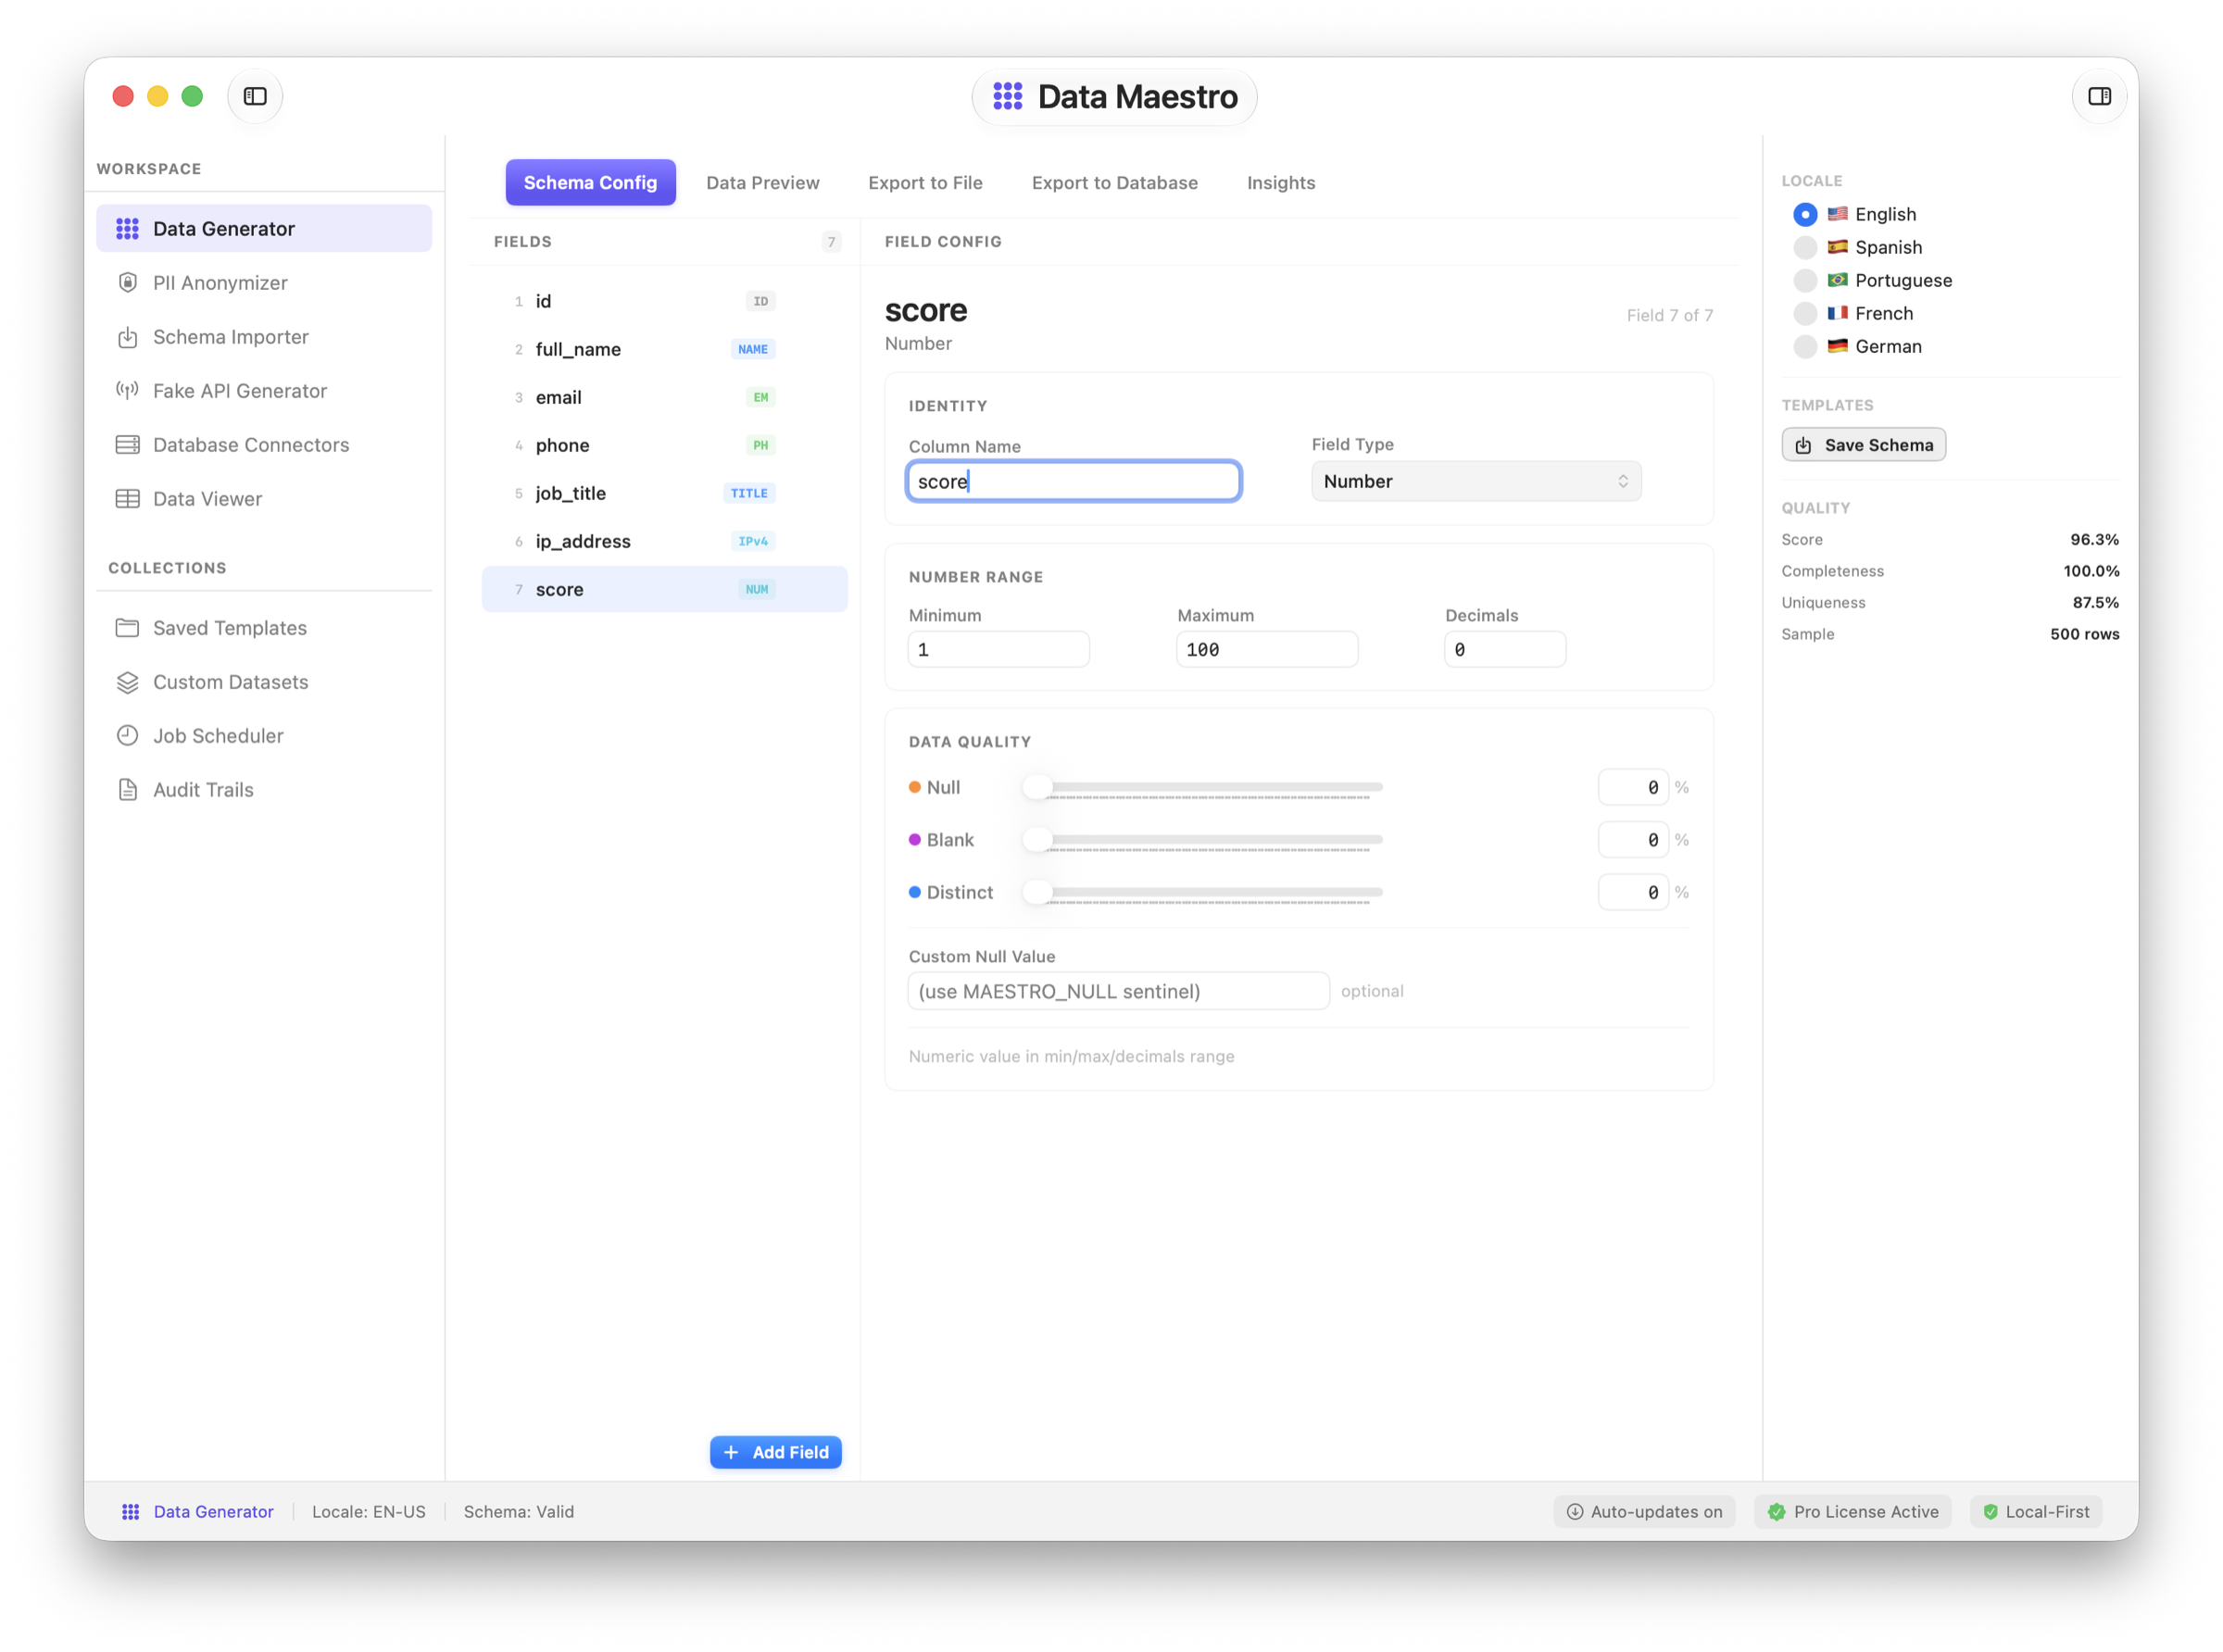The width and height of the screenshot is (2223, 1652).
Task: Click the Auto-updates on status pill
Action: 1643,1511
